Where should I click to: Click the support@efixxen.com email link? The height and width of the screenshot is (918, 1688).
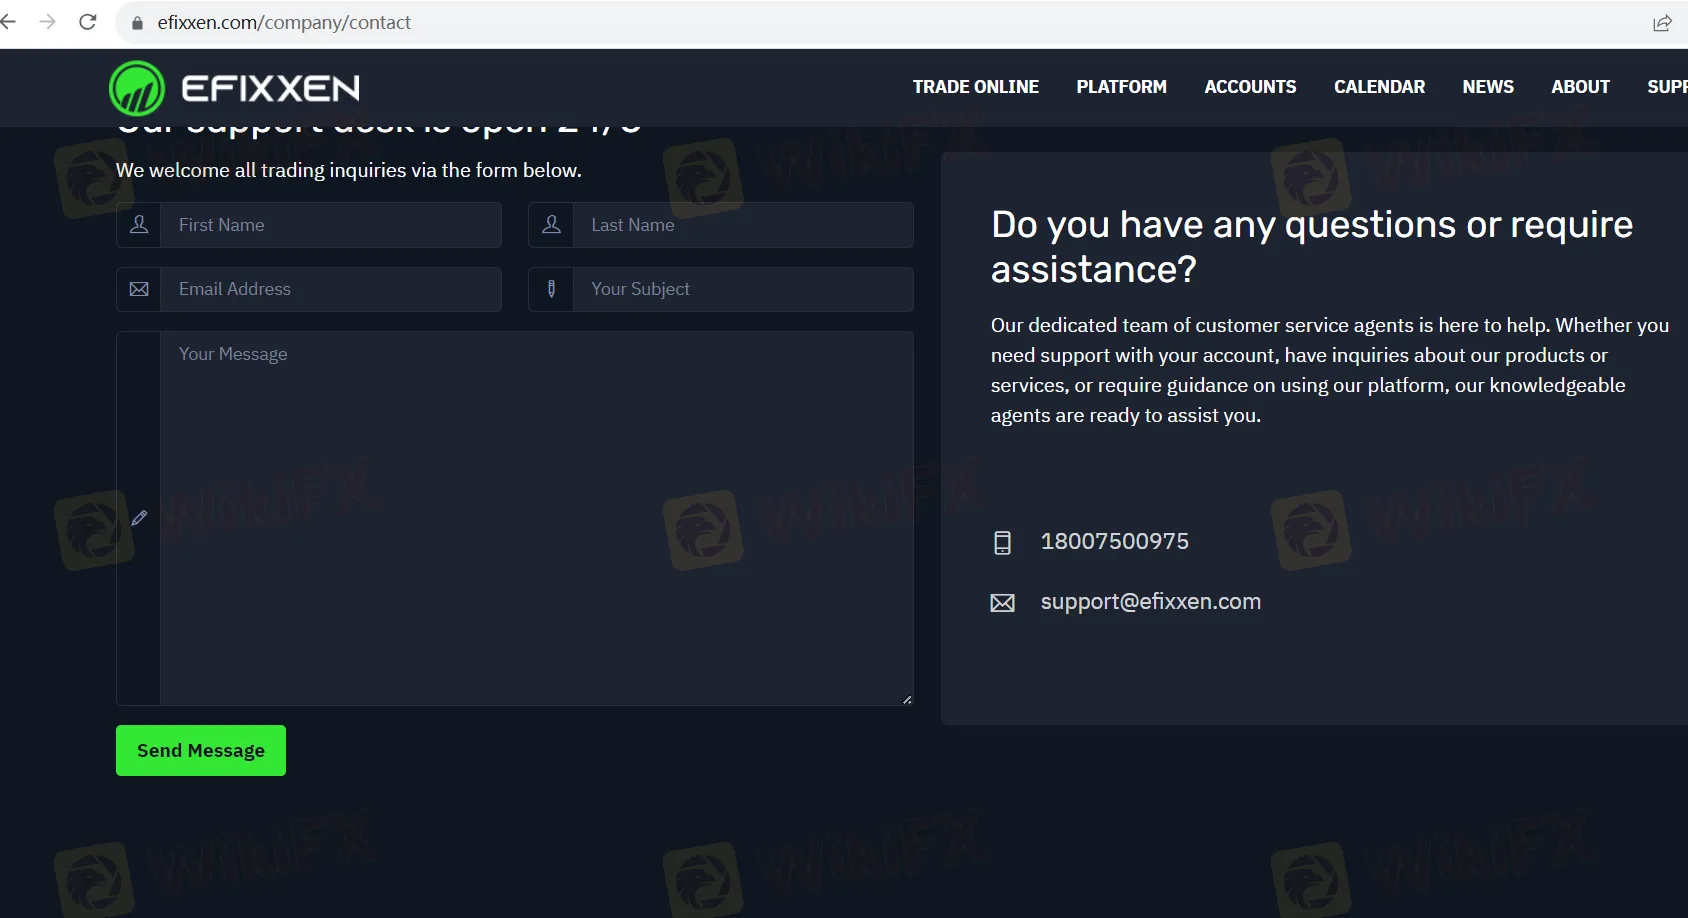tap(1150, 602)
